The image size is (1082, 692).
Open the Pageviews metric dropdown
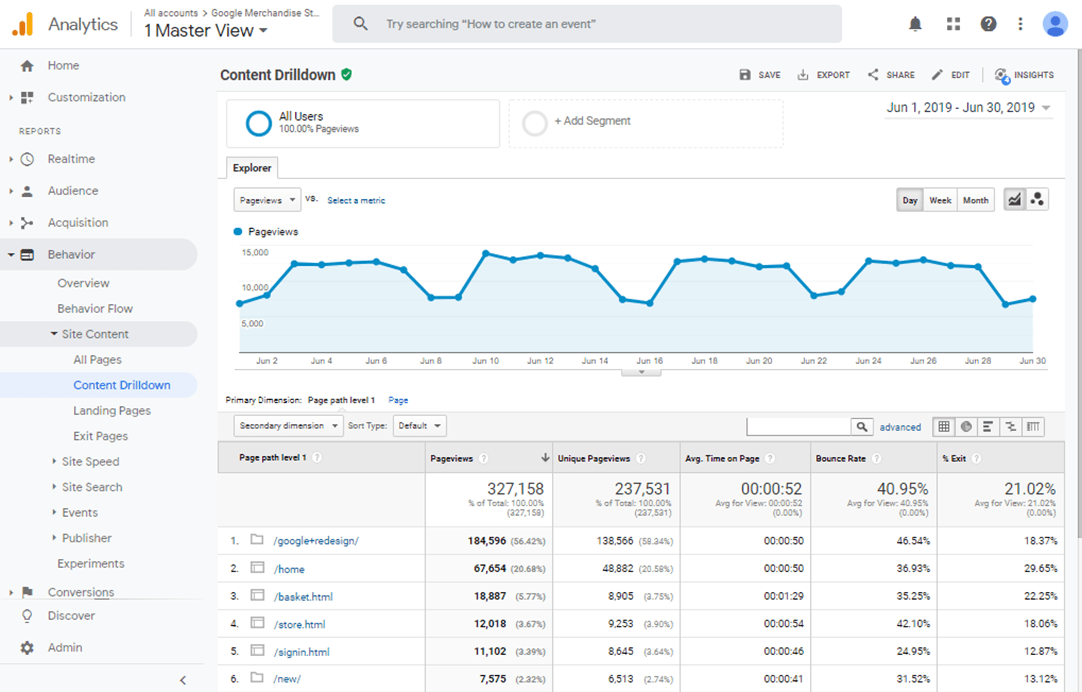click(267, 200)
